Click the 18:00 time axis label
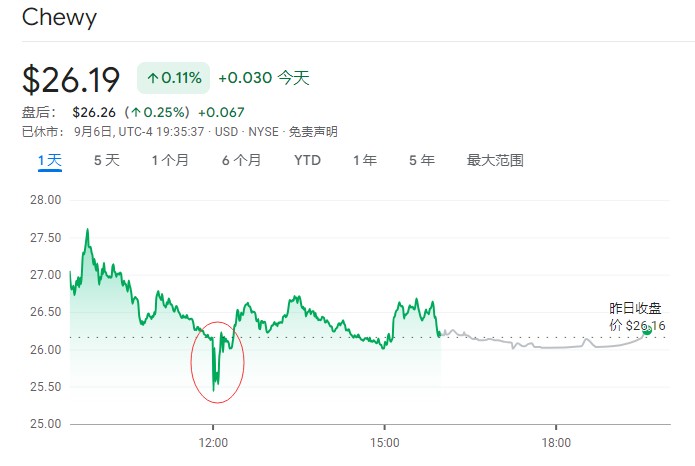This screenshot has width=695, height=466. click(556, 442)
